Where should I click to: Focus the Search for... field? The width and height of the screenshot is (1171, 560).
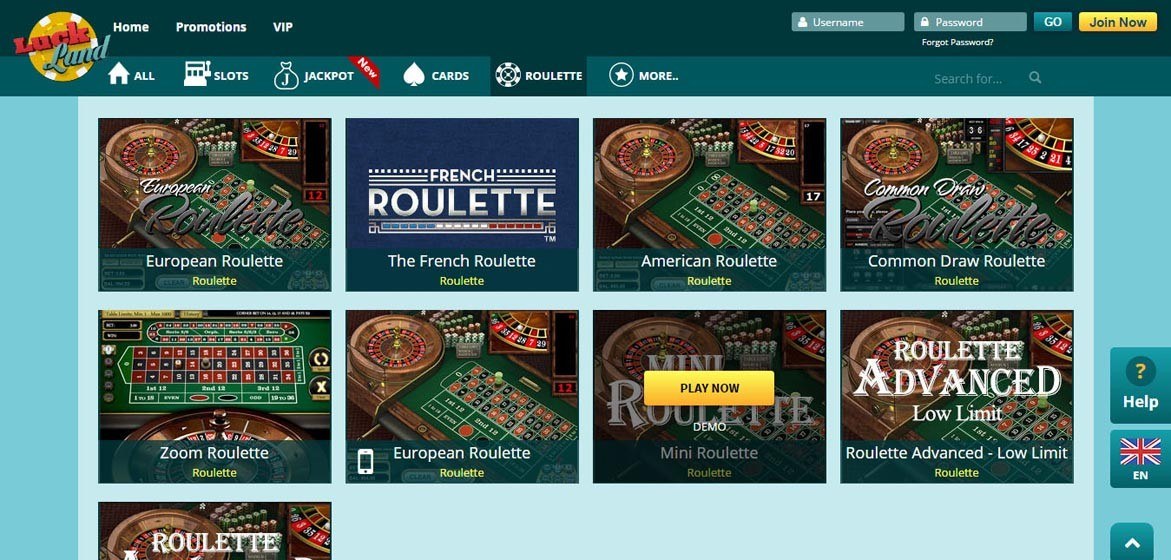(978, 78)
